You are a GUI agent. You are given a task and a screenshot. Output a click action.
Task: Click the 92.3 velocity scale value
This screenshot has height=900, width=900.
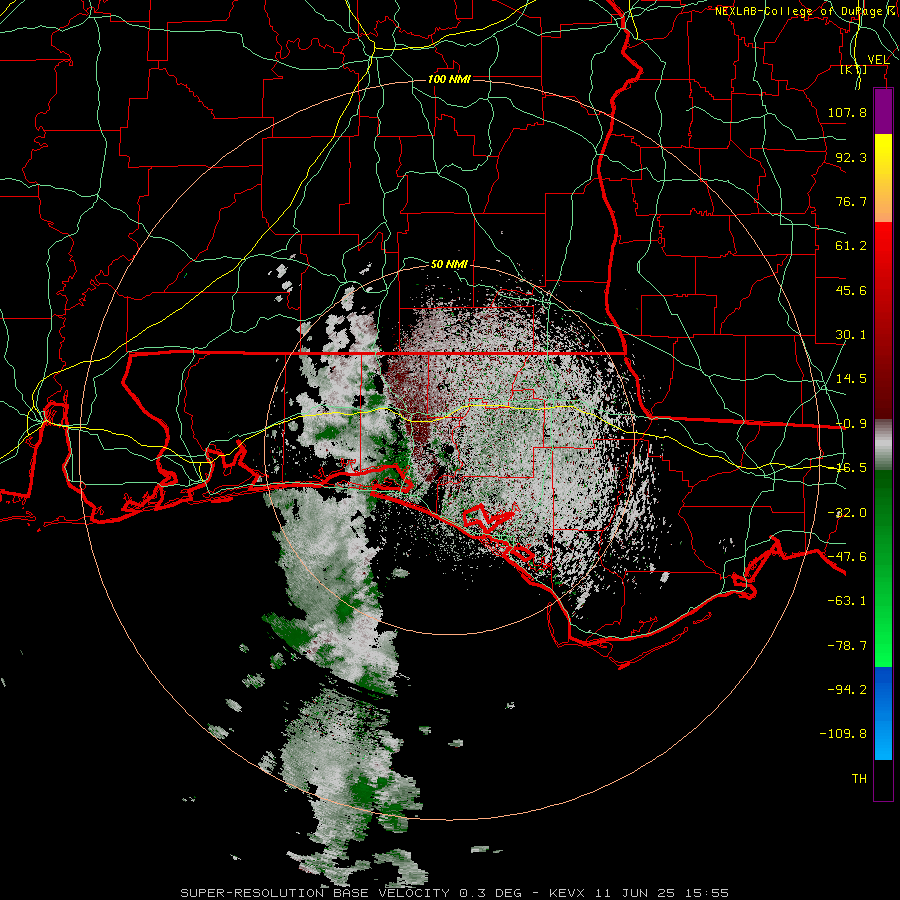pyautogui.click(x=851, y=157)
